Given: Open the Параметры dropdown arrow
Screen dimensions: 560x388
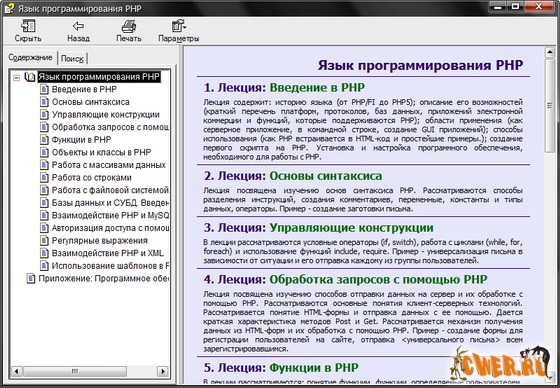Looking at the screenshot, I should pos(185,26).
